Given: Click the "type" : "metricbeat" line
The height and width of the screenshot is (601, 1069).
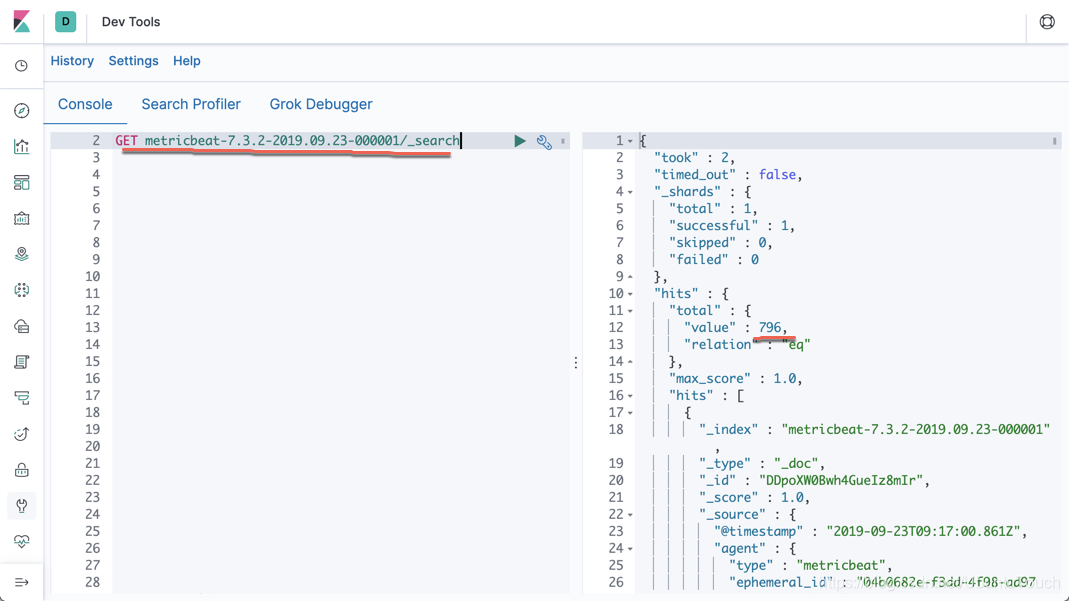Looking at the screenshot, I should 811,566.
